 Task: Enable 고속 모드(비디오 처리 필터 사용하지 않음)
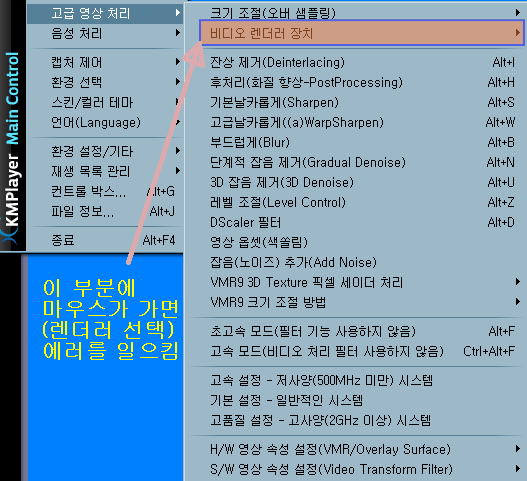(356, 352)
